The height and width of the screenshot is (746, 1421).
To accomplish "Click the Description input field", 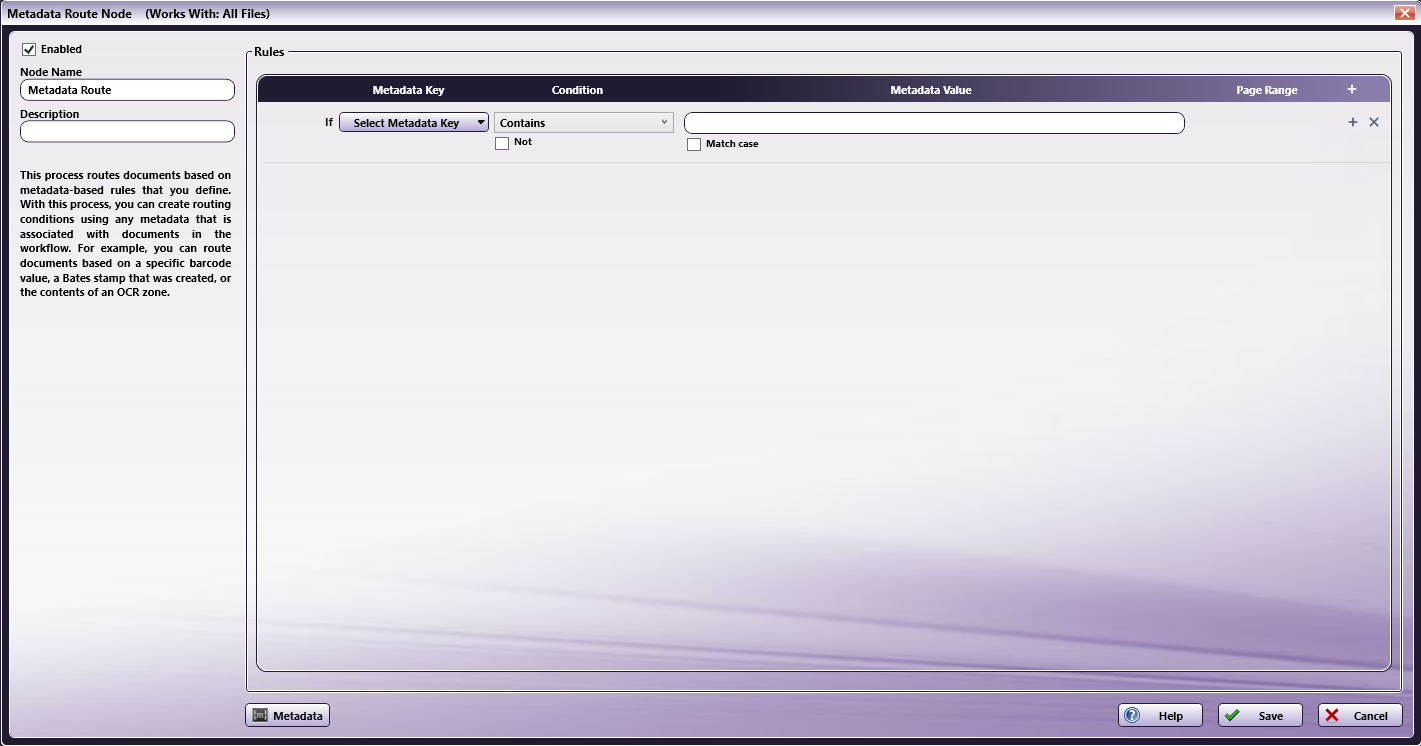I will point(127,131).
